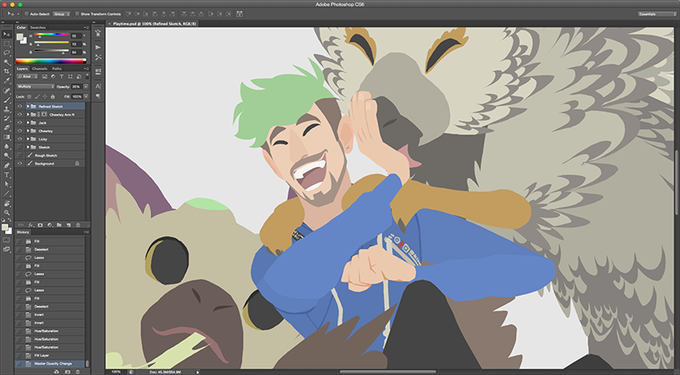Open the Essentials workspace dropdown

click(657, 14)
